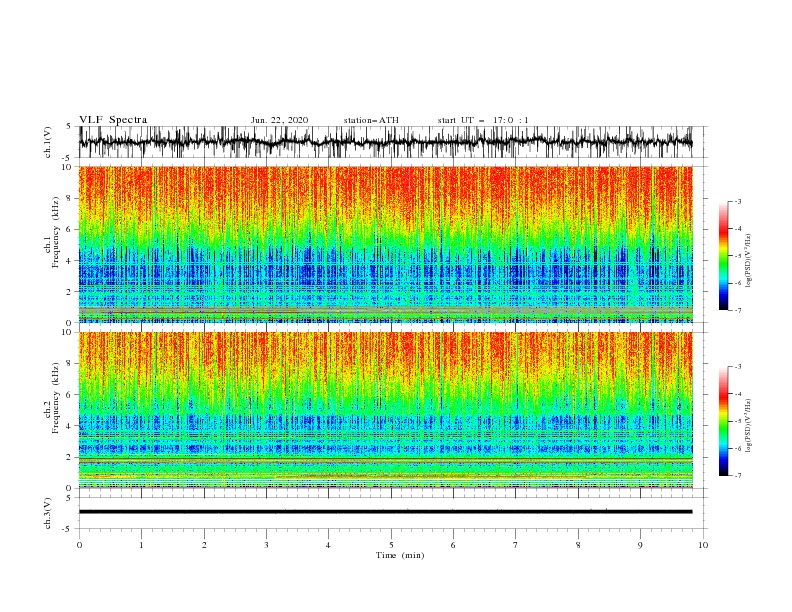Click the 'ch.3(V)' axis label
This screenshot has width=792, height=612.
[48, 513]
